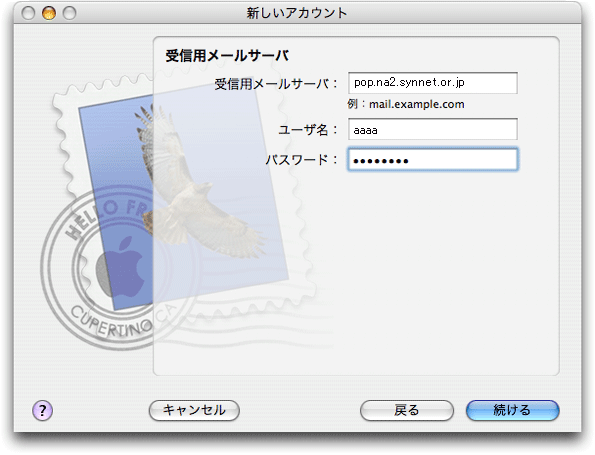Zoom window using the third title-bar button
Screen dimensions: 595x455
coord(69,13)
